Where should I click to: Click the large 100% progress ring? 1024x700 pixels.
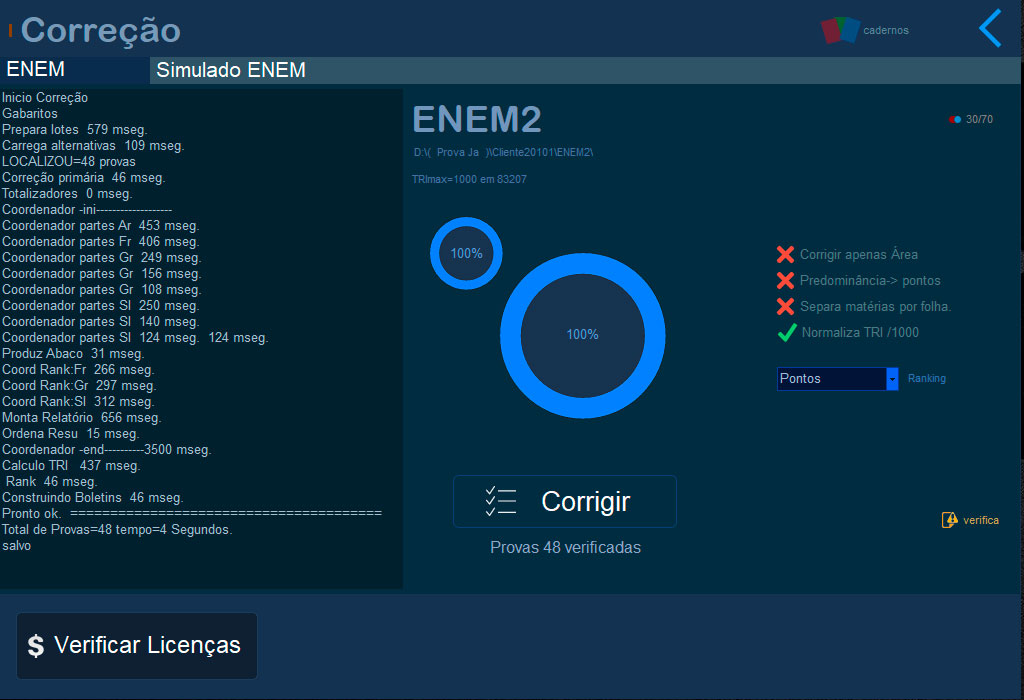pyautogui.click(x=583, y=335)
